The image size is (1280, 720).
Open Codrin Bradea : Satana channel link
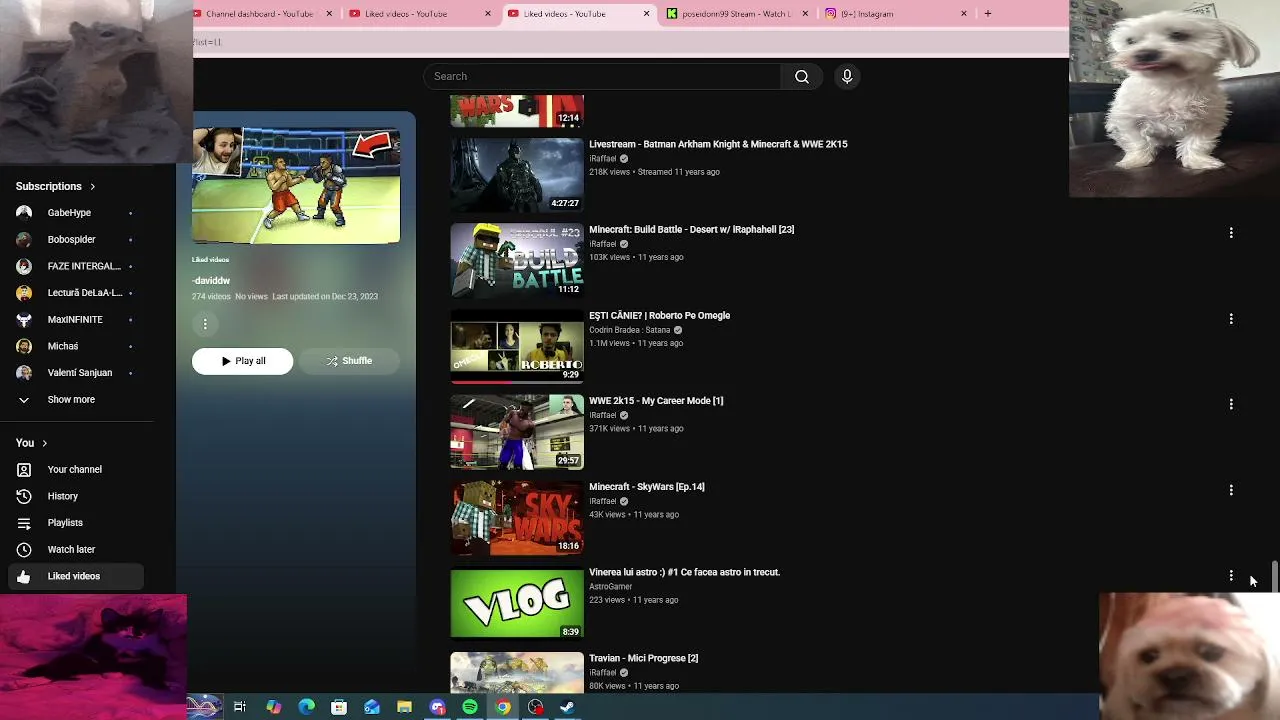[x=629, y=330]
